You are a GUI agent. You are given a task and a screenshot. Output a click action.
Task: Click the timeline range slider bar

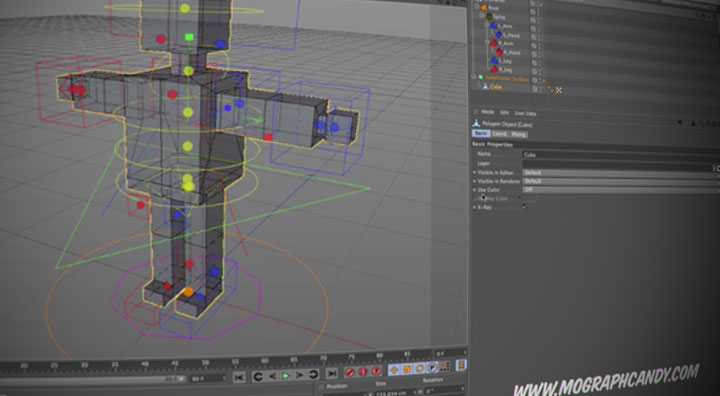(92, 381)
